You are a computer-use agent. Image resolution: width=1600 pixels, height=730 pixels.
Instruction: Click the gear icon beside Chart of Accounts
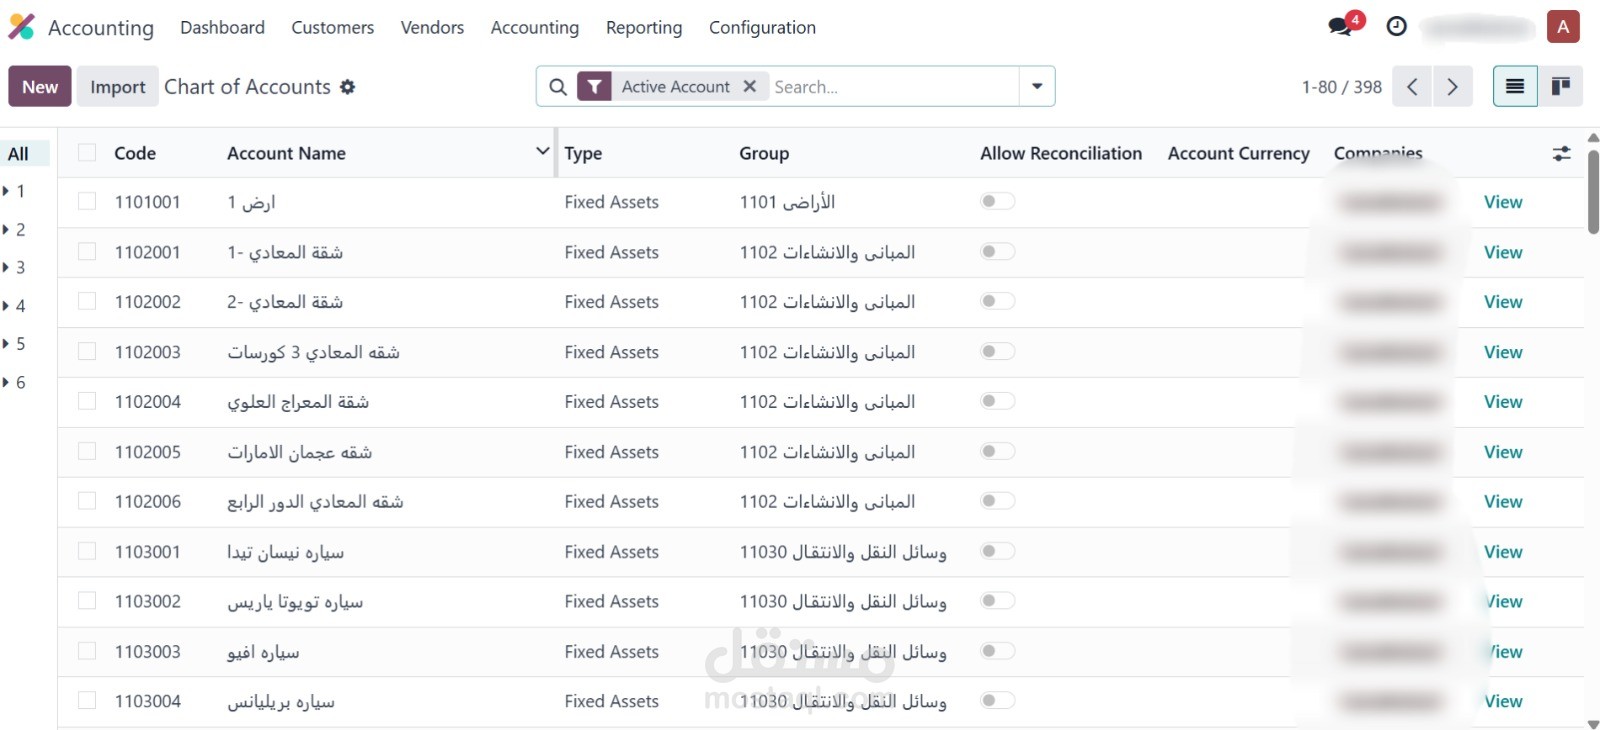click(x=348, y=87)
